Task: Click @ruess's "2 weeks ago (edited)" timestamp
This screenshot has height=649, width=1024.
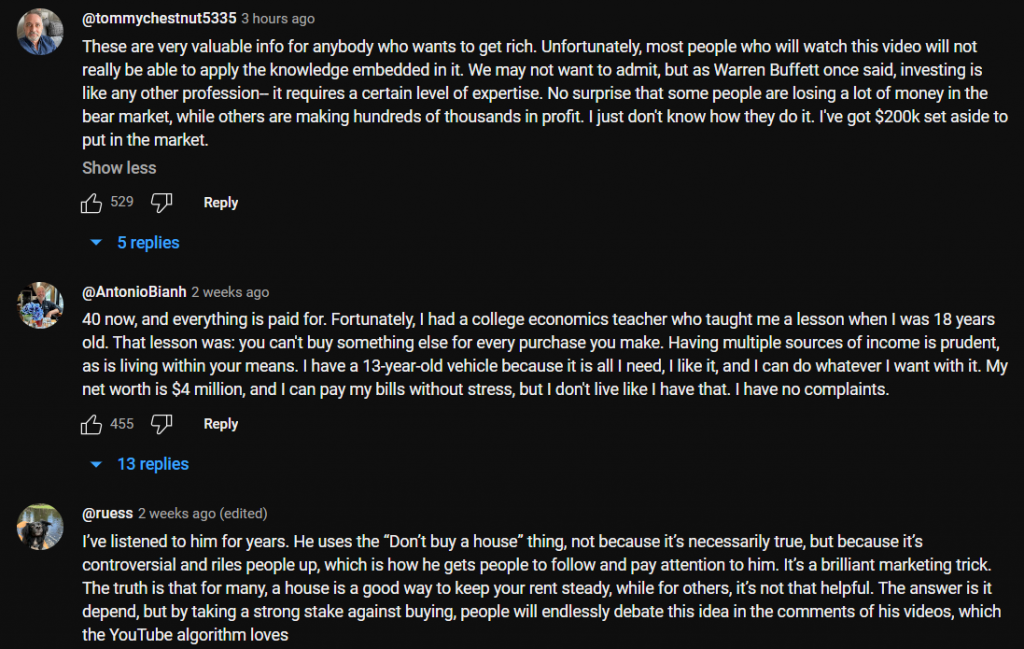Action: pyautogui.click(x=203, y=514)
